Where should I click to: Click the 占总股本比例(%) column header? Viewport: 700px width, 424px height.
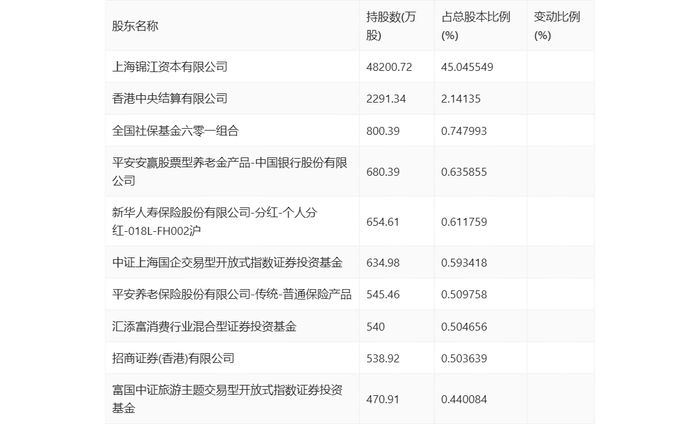point(475,26)
